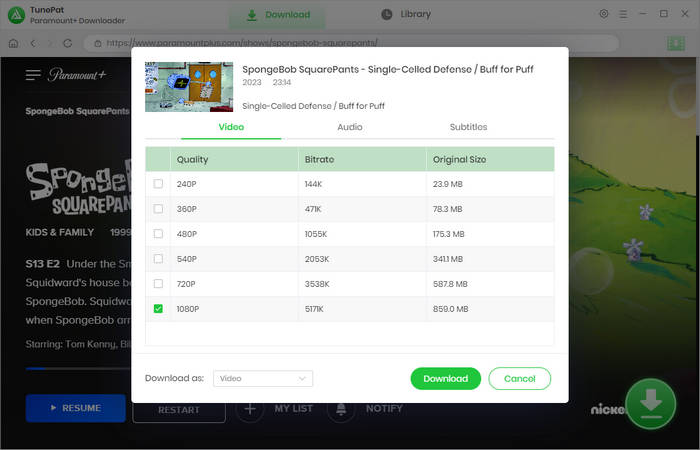This screenshot has height=450, width=700.
Task: Click the green floating download arrow button
Action: tap(650, 403)
